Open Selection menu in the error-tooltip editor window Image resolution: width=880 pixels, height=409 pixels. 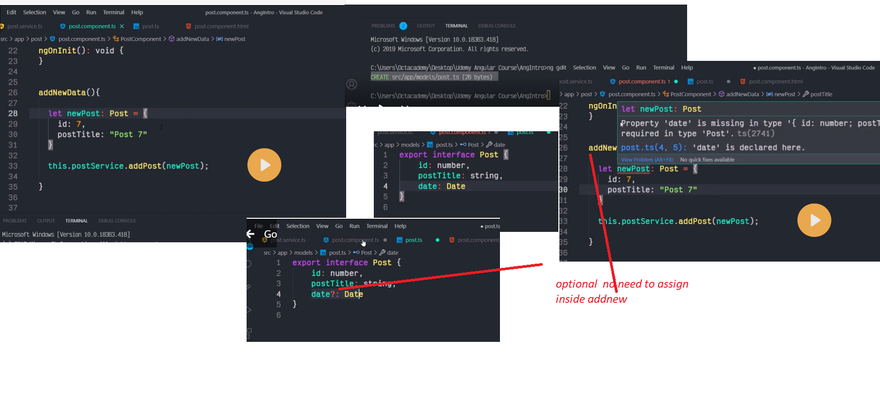click(584, 68)
